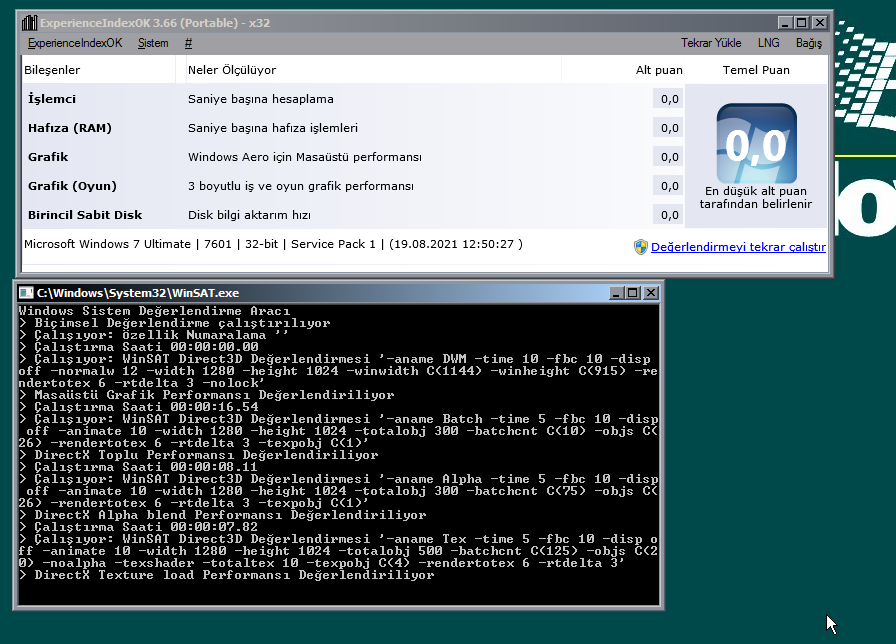Select the Hafıza (RAM) row
Screen dimensions: 896x644
click(x=353, y=128)
